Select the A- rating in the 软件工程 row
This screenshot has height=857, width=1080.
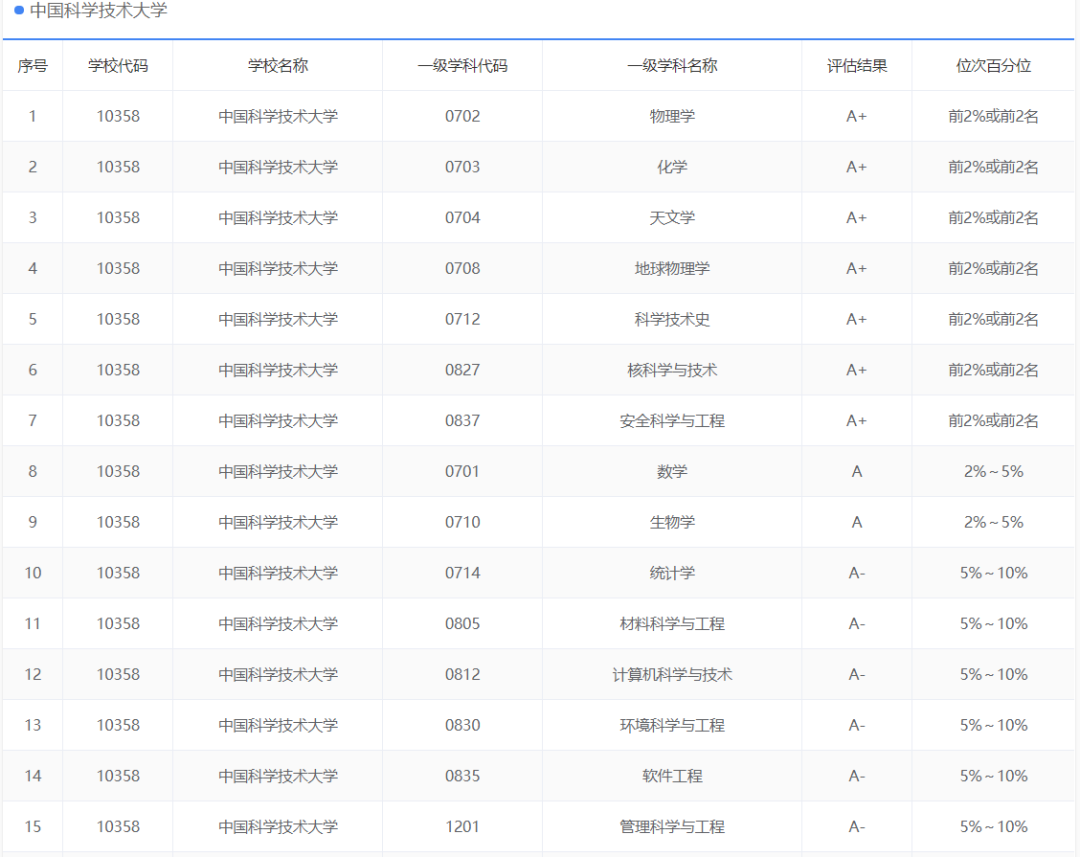[857, 776]
